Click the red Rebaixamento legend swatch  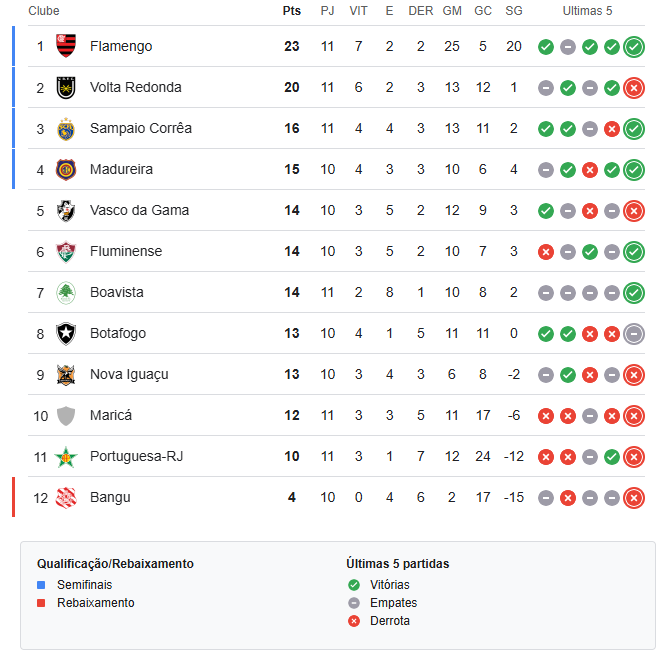pyautogui.click(x=41, y=603)
